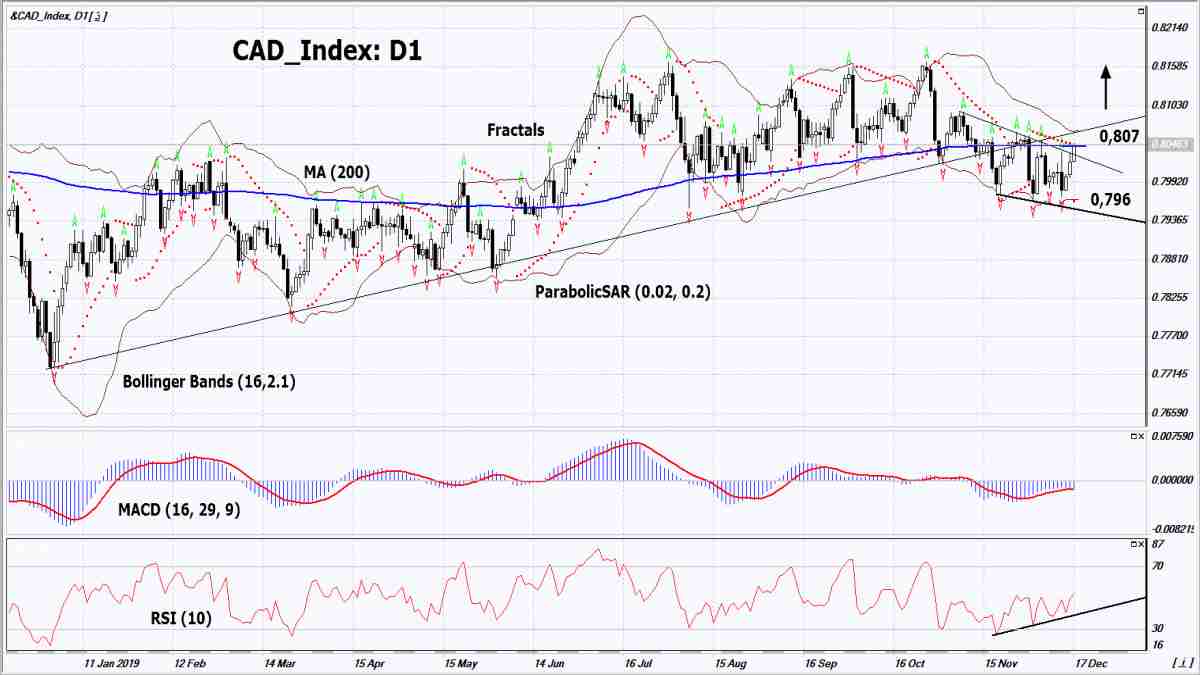
Task: Close the RSI indicator pane
Action: point(1143,544)
